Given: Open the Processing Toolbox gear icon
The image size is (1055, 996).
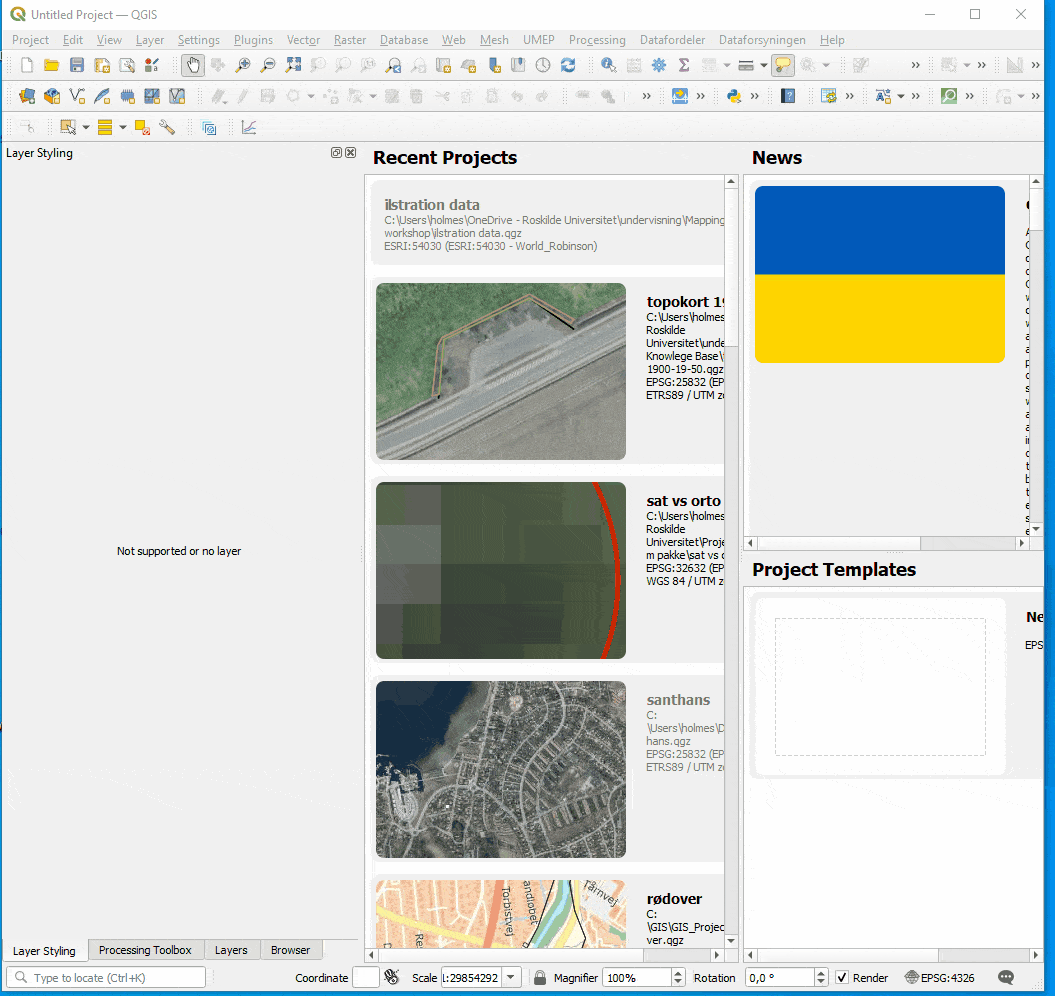Looking at the screenshot, I should point(659,65).
